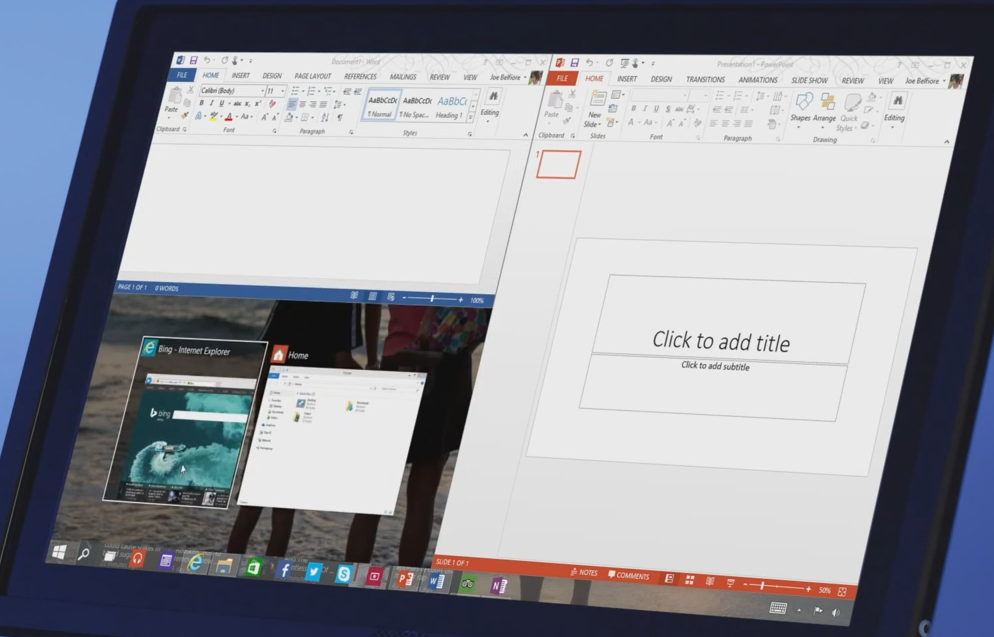Launch Internet Explorer from the taskbar

tap(195, 562)
